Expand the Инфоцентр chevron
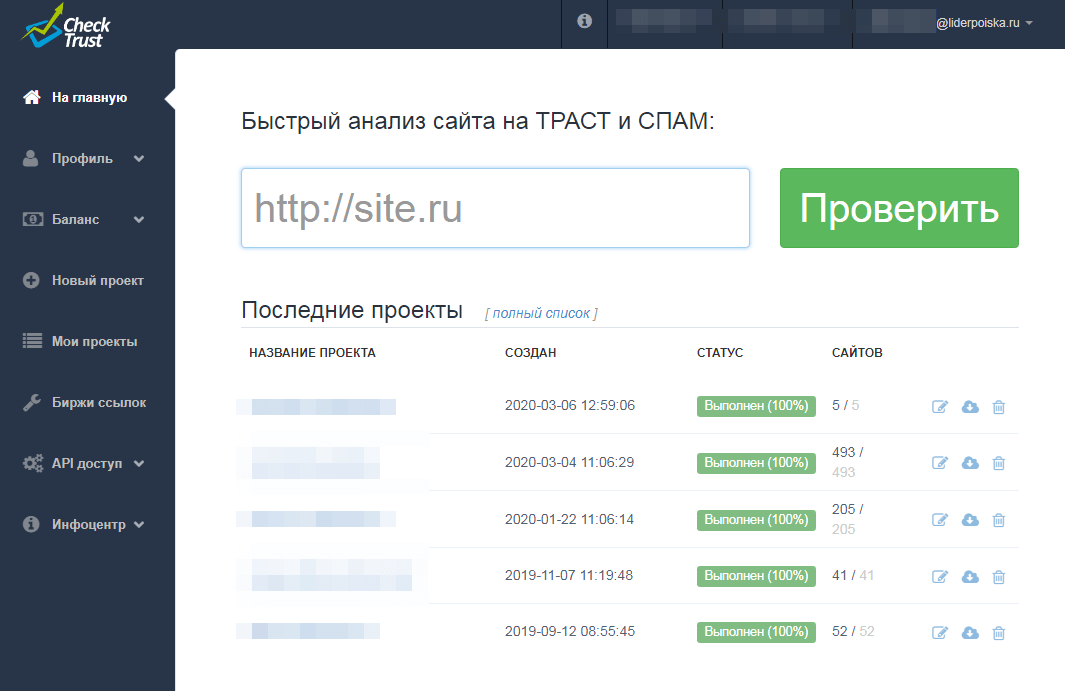Image resolution: width=1065 pixels, height=691 pixels. tap(139, 525)
